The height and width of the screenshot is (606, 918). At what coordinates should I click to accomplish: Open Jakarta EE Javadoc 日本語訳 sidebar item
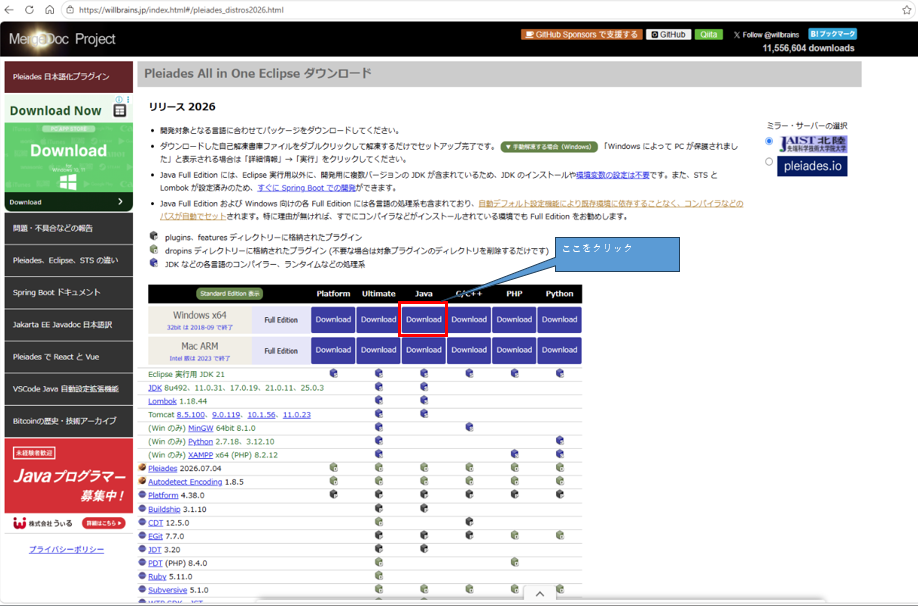pyautogui.click(x=68, y=324)
